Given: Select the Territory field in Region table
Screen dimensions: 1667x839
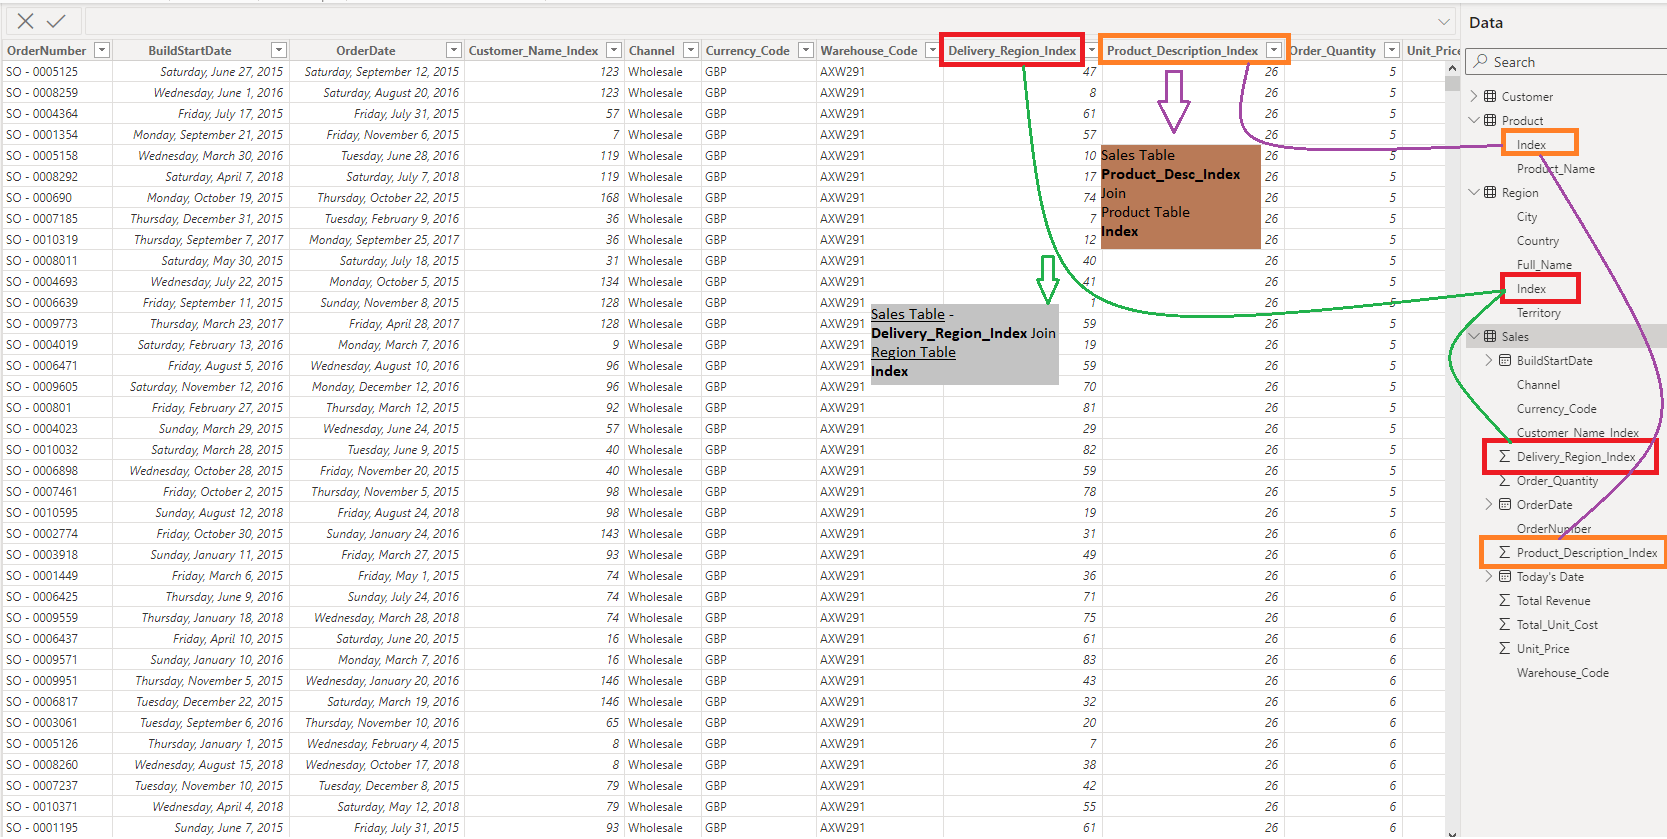Looking at the screenshot, I should 1538,313.
